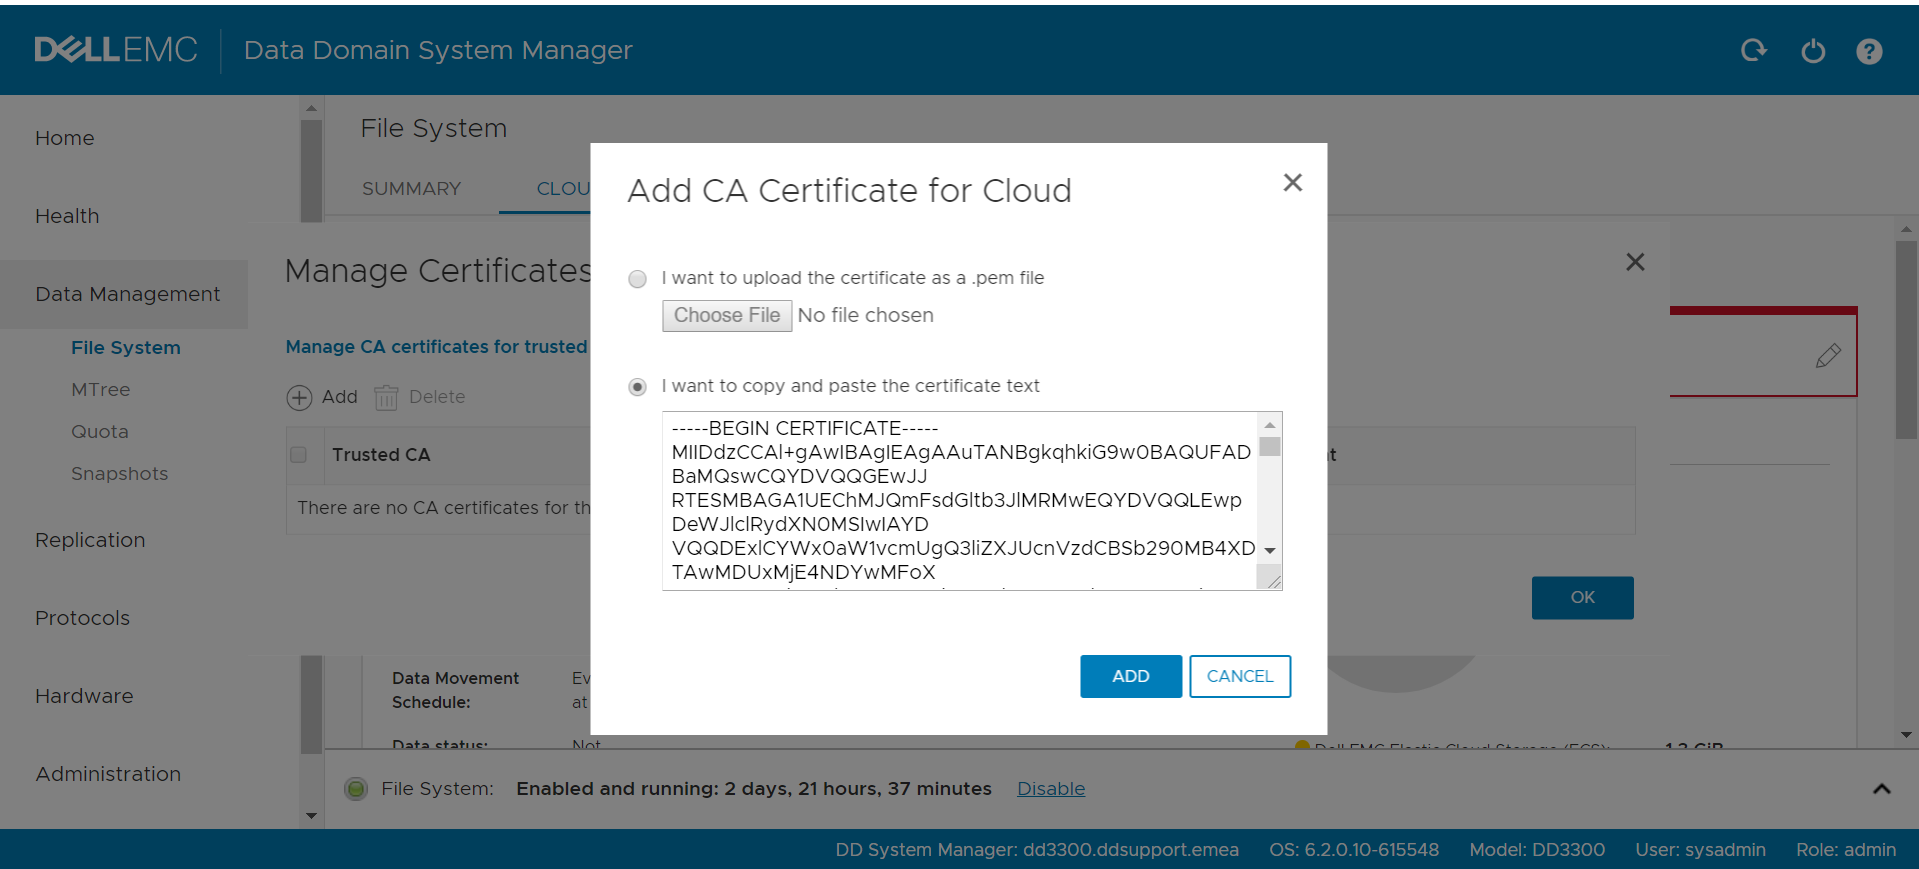Click the green File System status icon
The width and height of the screenshot is (1919, 869).
tap(355, 789)
